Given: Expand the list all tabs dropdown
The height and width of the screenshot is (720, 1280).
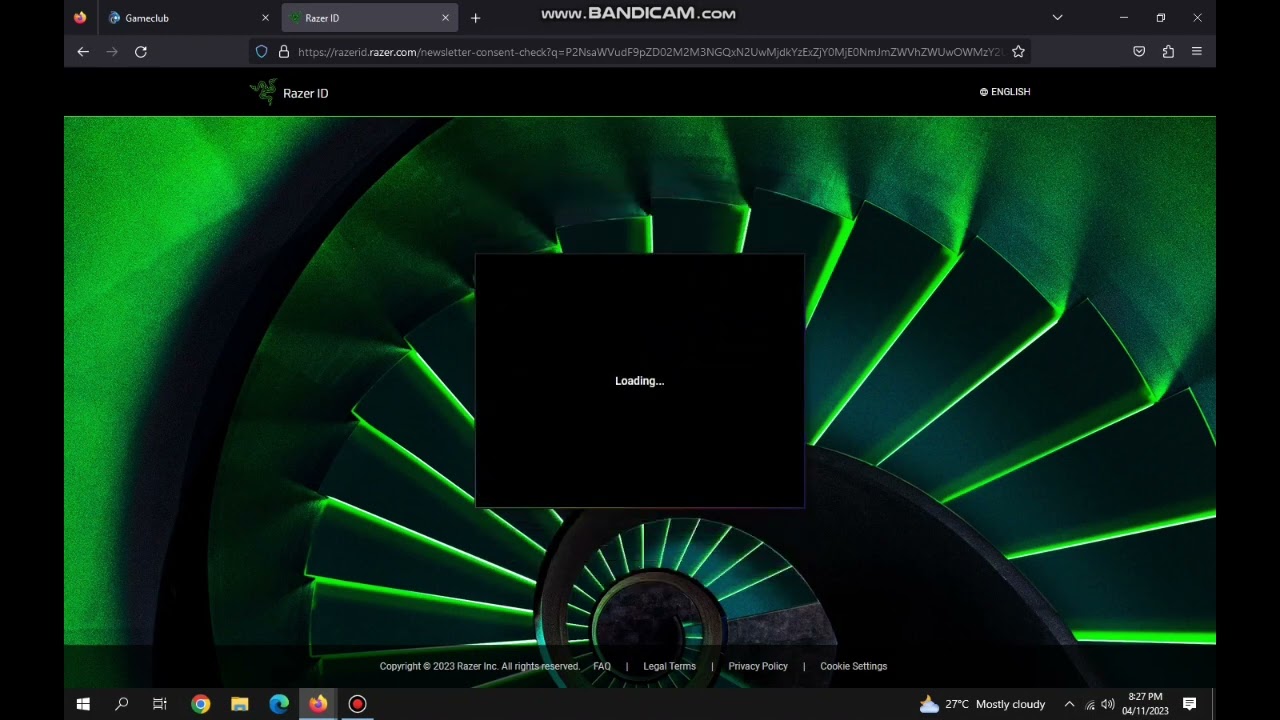Looking at the screenshot, I should (x=1057, y=18).
